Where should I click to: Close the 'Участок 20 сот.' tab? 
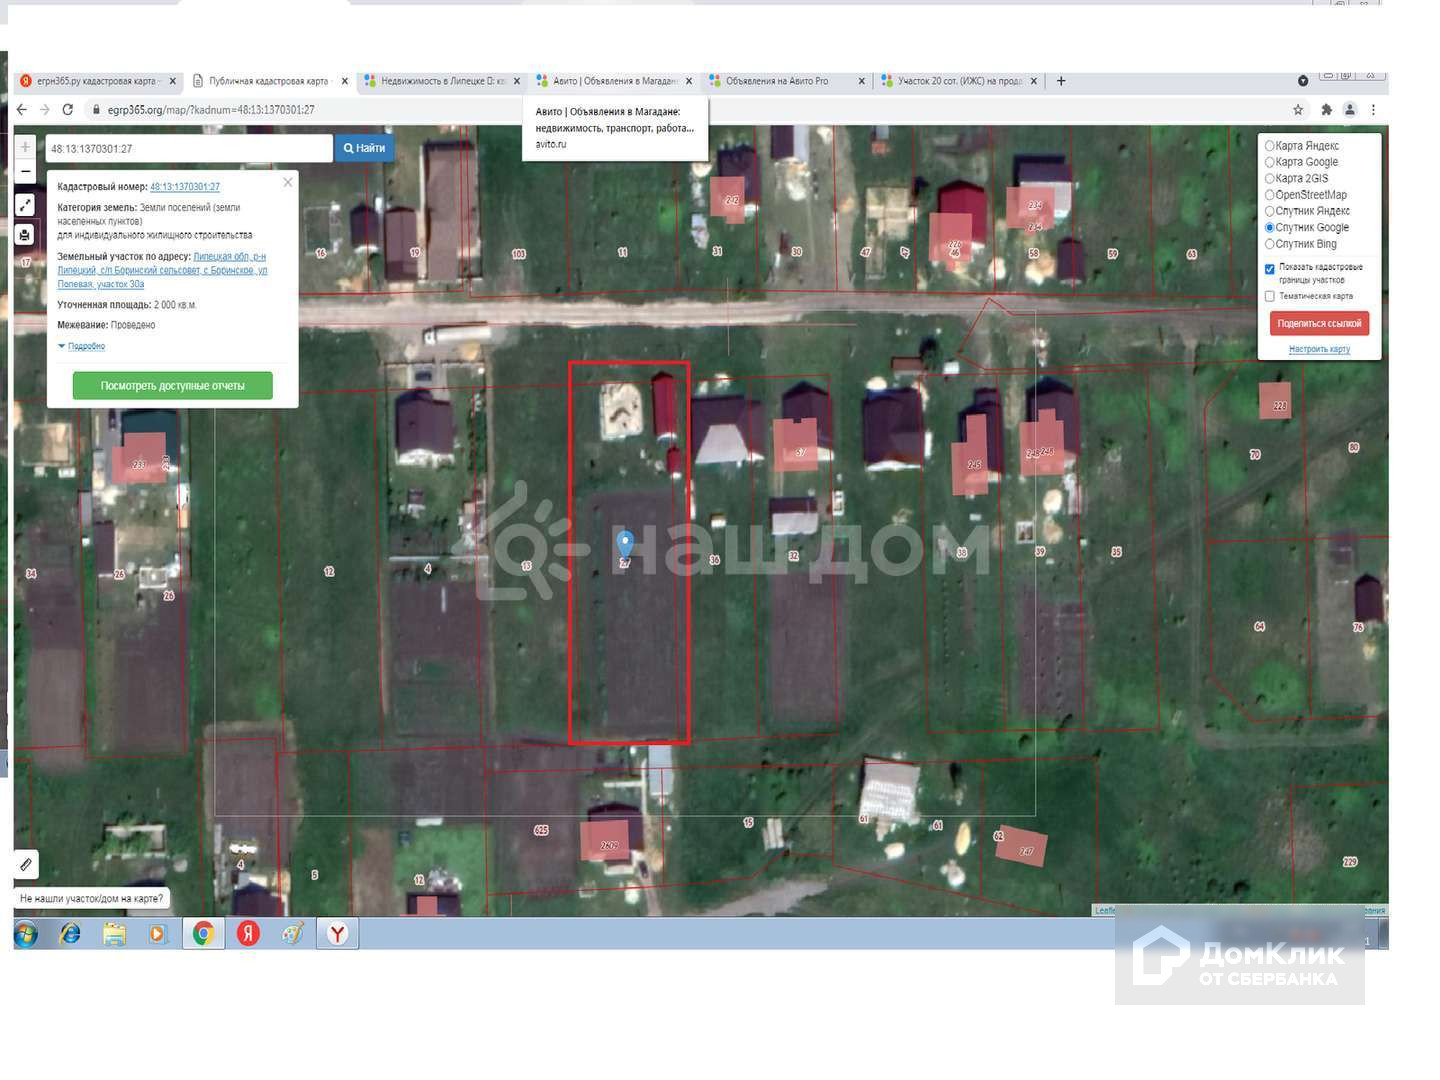click(x=1034, y=81)
